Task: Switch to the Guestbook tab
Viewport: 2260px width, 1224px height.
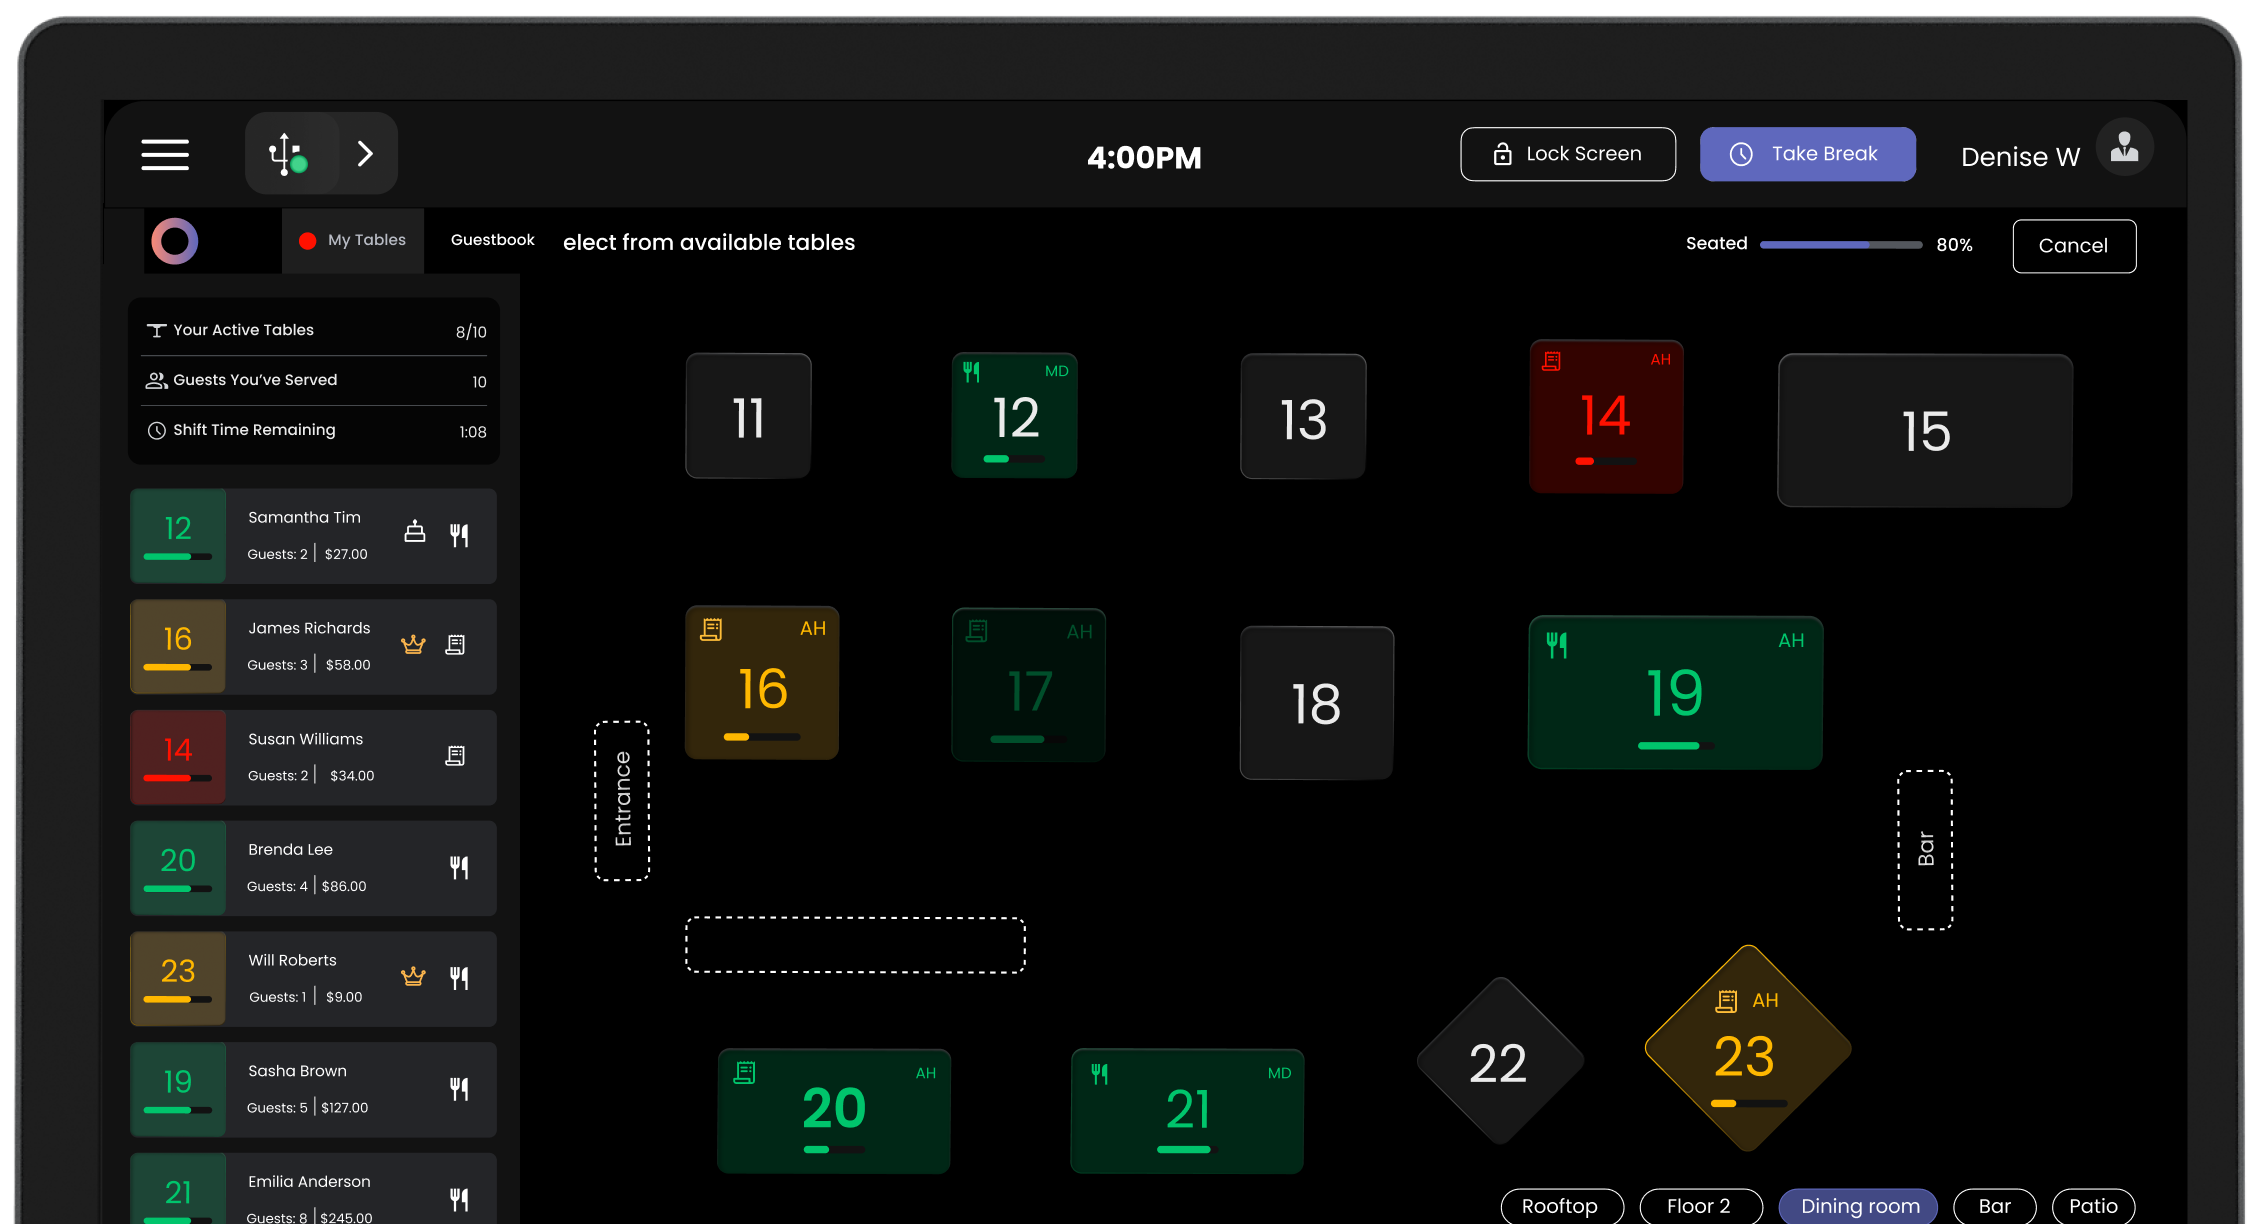Action: click(x=492, y=240)
